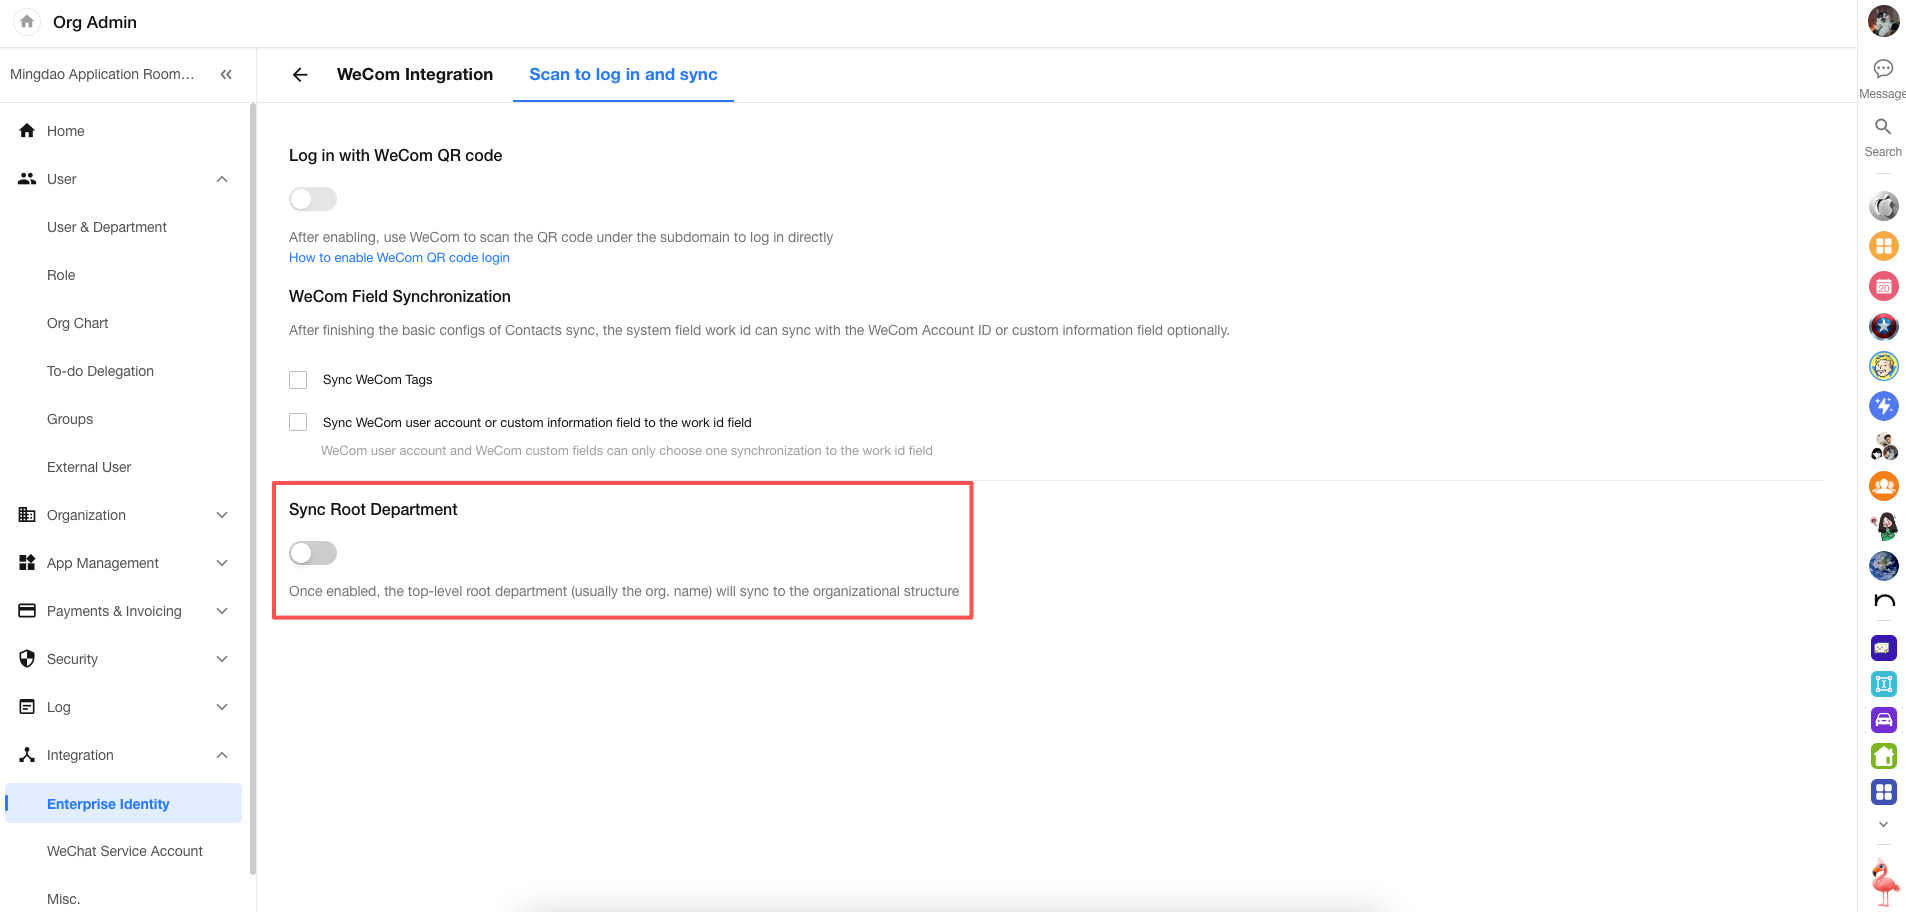Click the Search magnifier icon
1906x912 pixels.
point(1882,127)
